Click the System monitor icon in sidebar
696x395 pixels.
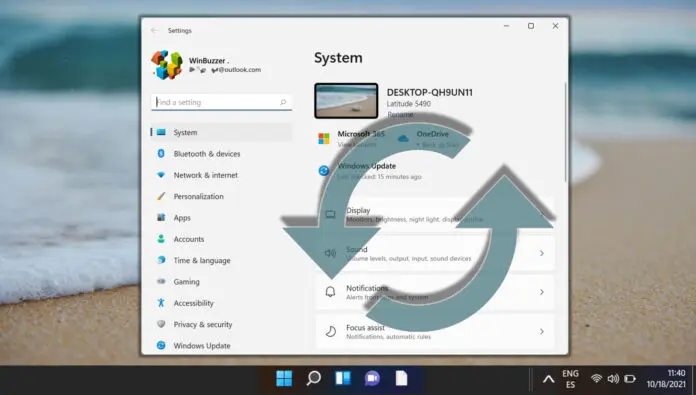pyautogui.click(x=161, y=132)
